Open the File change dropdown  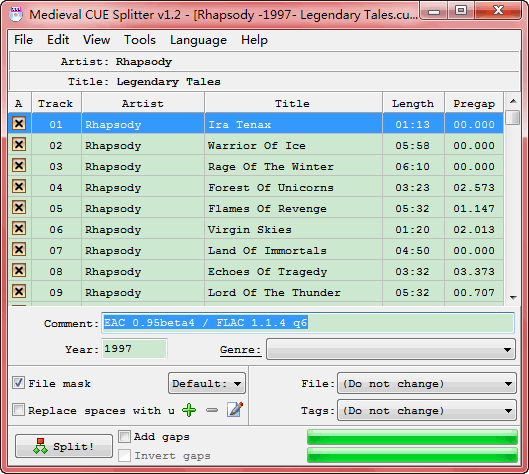click(x=427, y=383)
